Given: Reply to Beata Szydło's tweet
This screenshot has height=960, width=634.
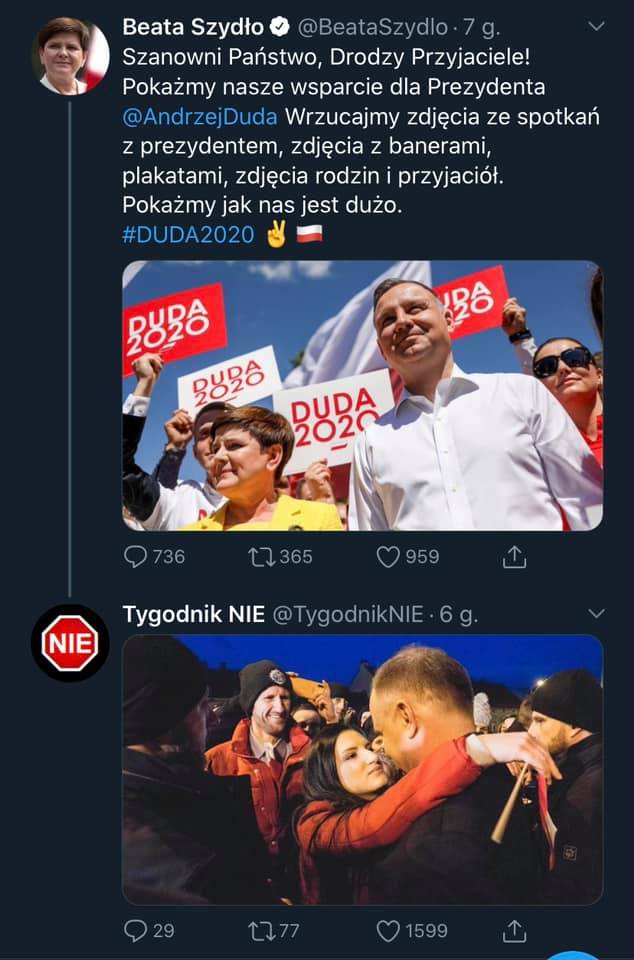Looking at the screenshot, I should click(135, 557).
